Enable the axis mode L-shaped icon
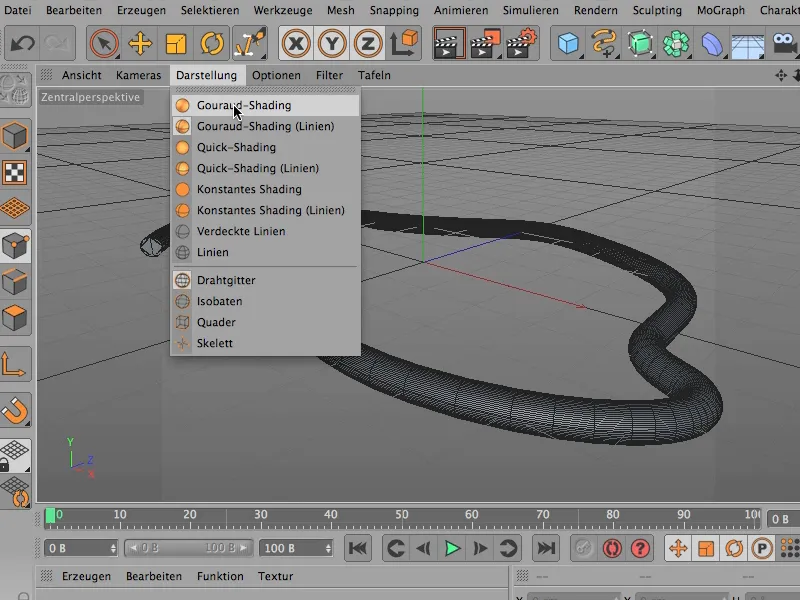The height and width of the screenshot is (600, 800). [13, 364]
